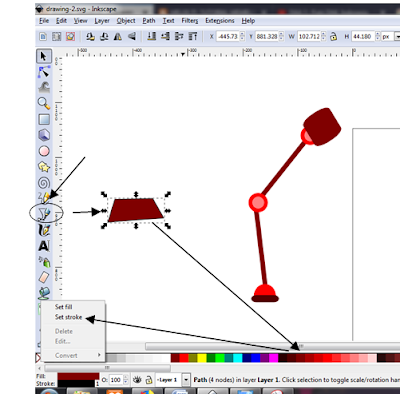
Task: Raise selection one step
Action: coord(179,36)
